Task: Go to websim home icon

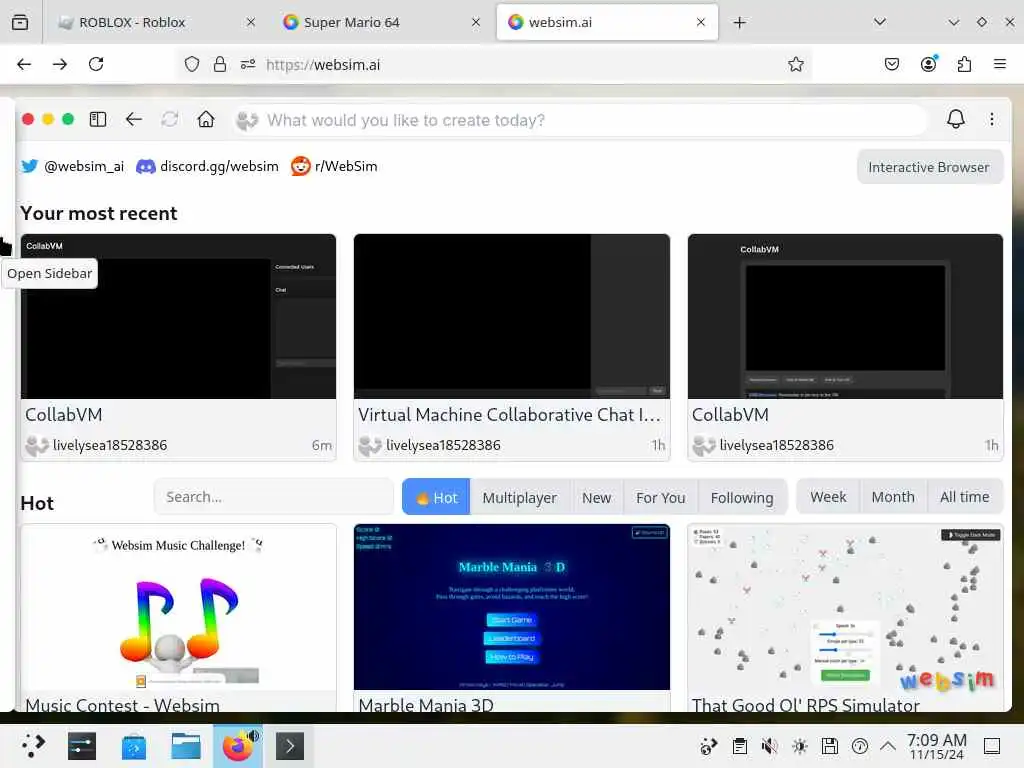Action: (206, 120)
